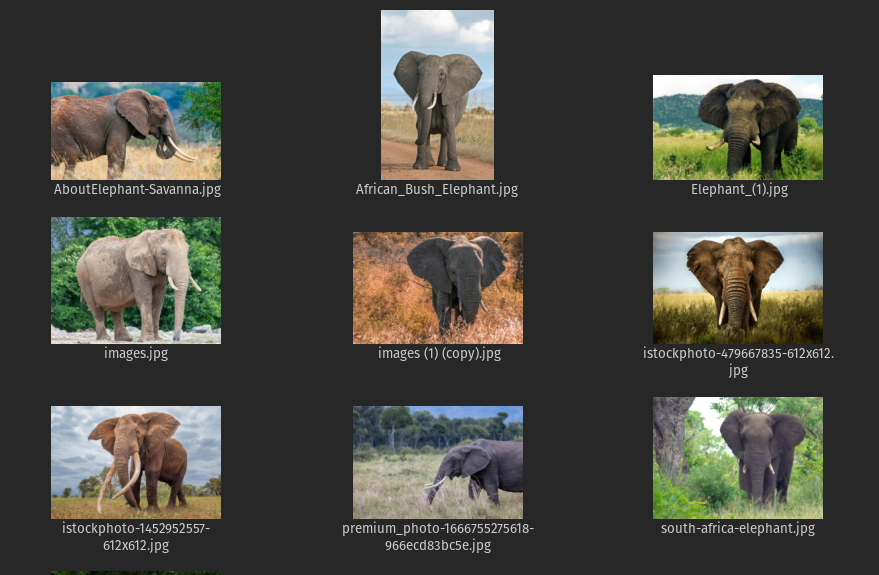Click the images (1) (copy).jpg filename label

point(439,354)
